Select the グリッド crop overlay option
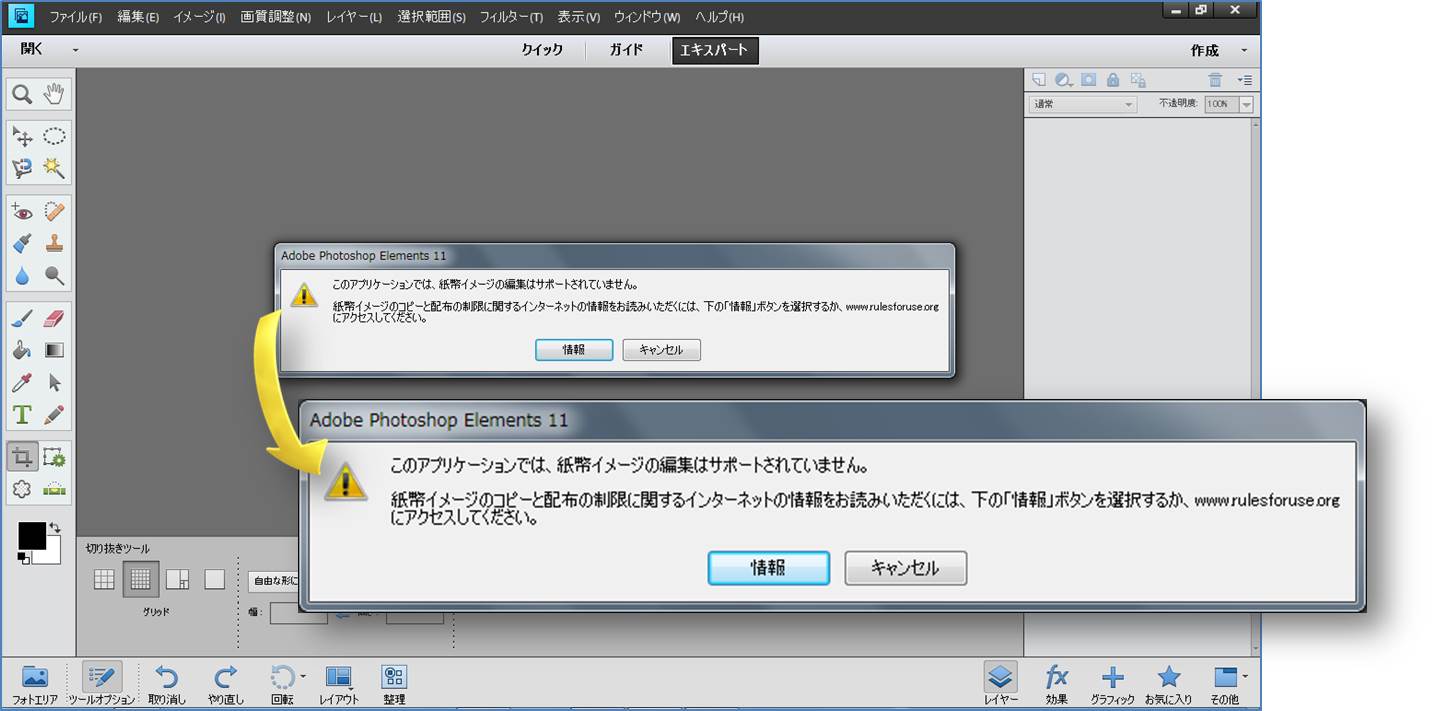 coord(141,578)
